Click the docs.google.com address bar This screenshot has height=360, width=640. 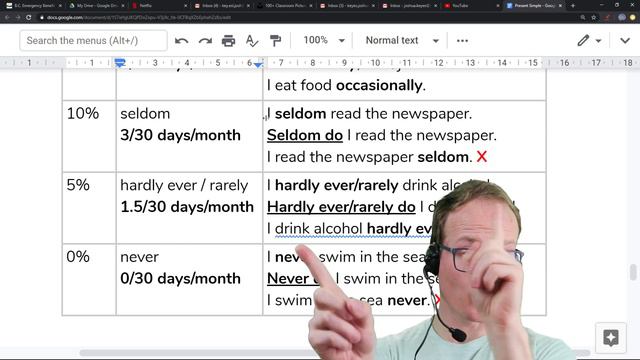click(x=306, y=18)
